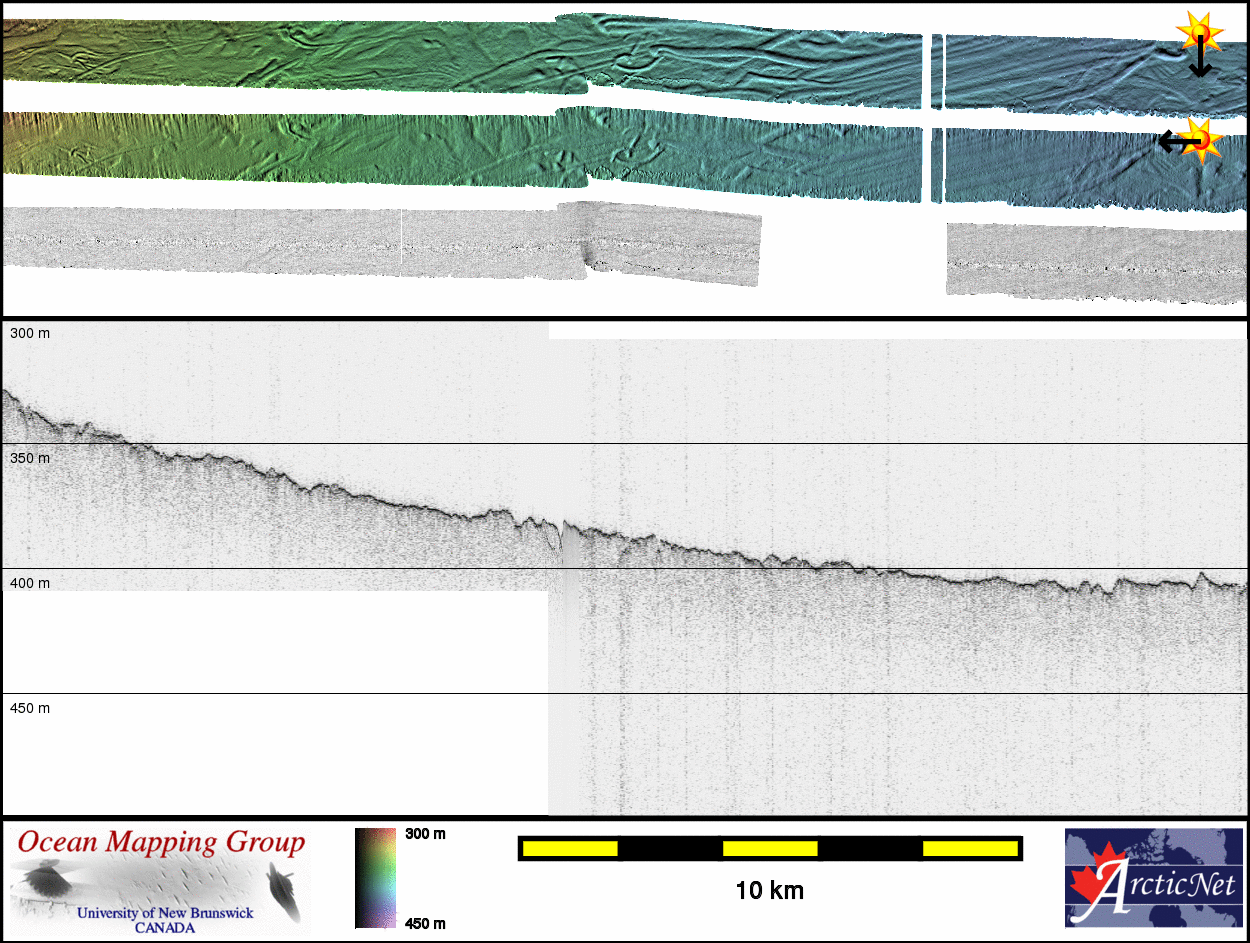Click the 450 m color legend label
Viewport: 1250px width, 943px height.
tap(425, 923)
